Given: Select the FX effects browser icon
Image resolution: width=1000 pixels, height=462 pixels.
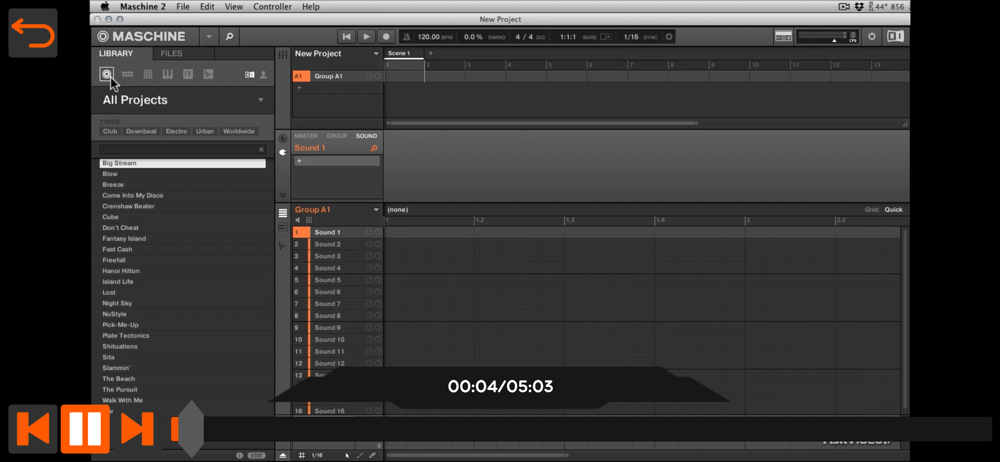Looking at the screenshot, I should pyautogui.click(x=188, y=75).
